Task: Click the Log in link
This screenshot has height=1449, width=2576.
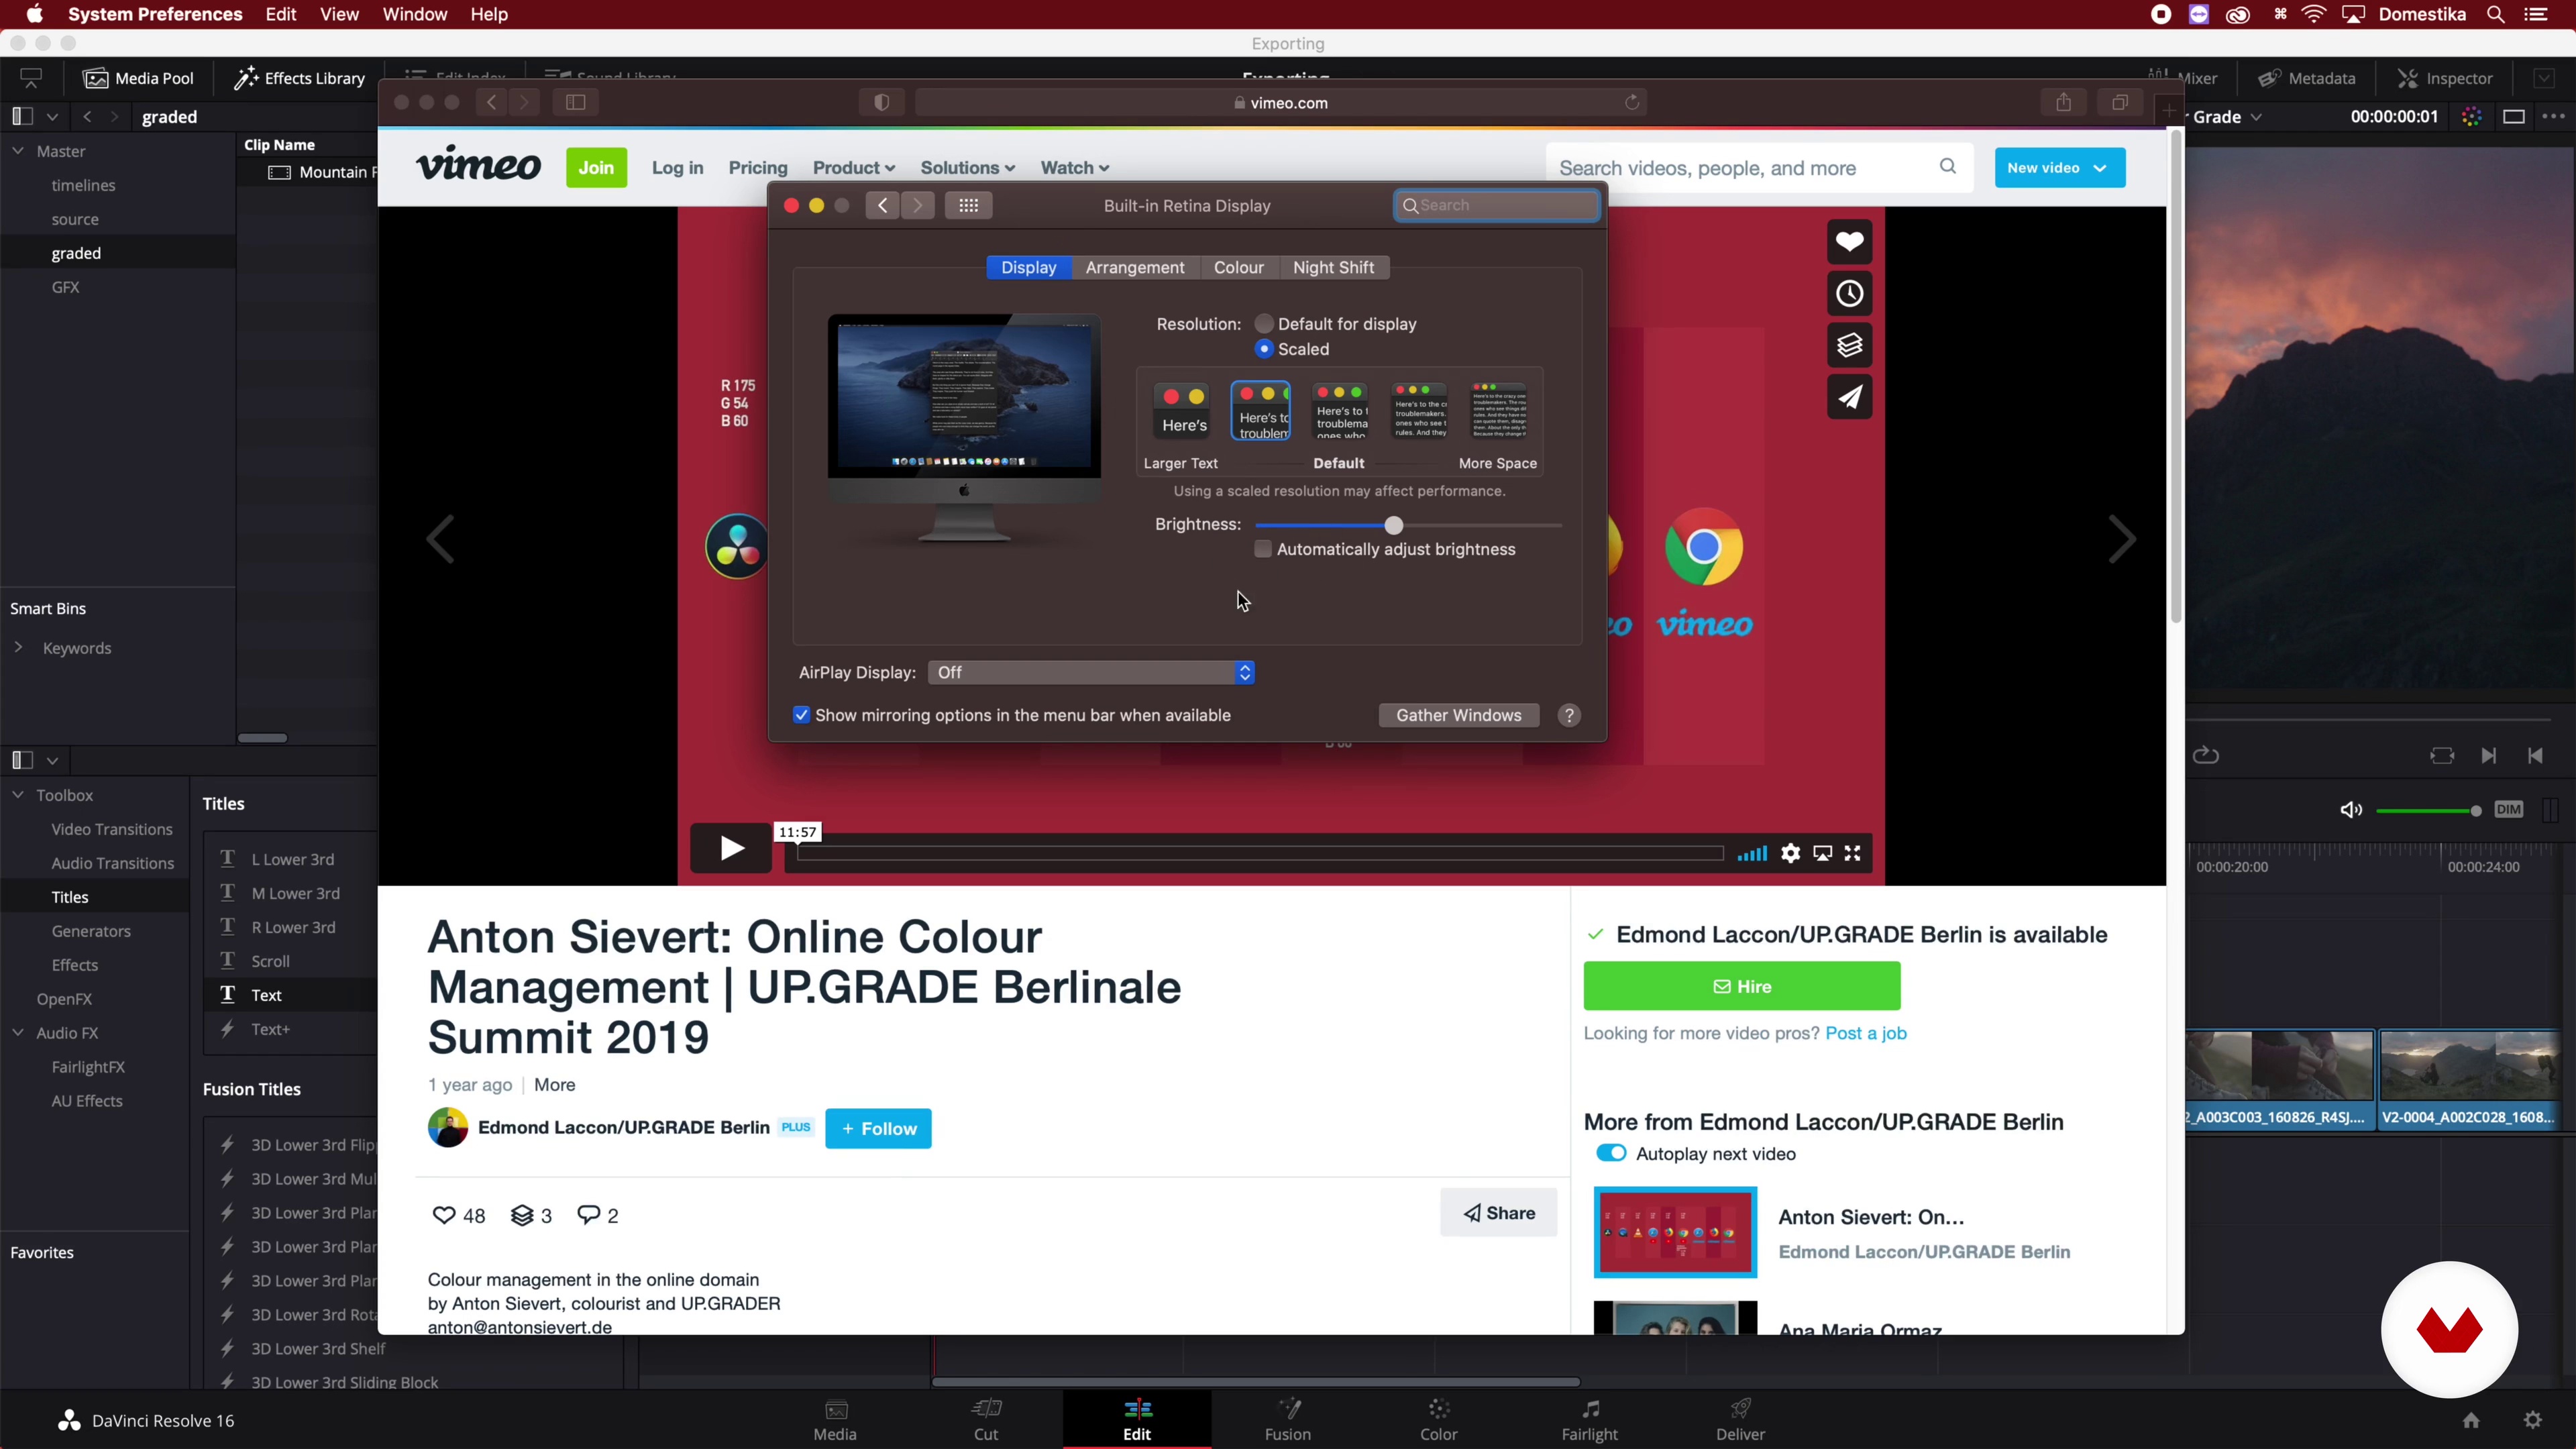Action: coord(677,168)
